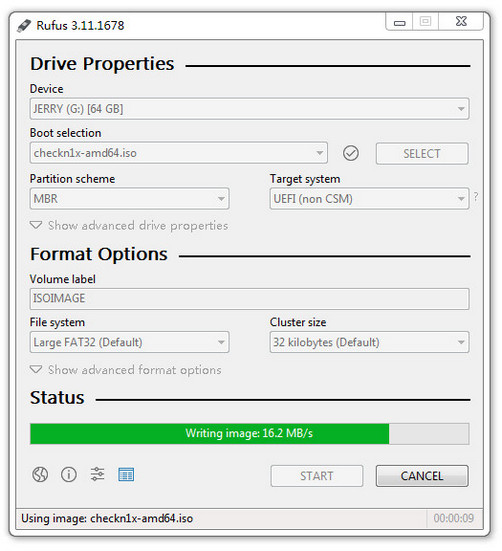
Task: Close the Rufus window
Action: [x=461, y=22]
